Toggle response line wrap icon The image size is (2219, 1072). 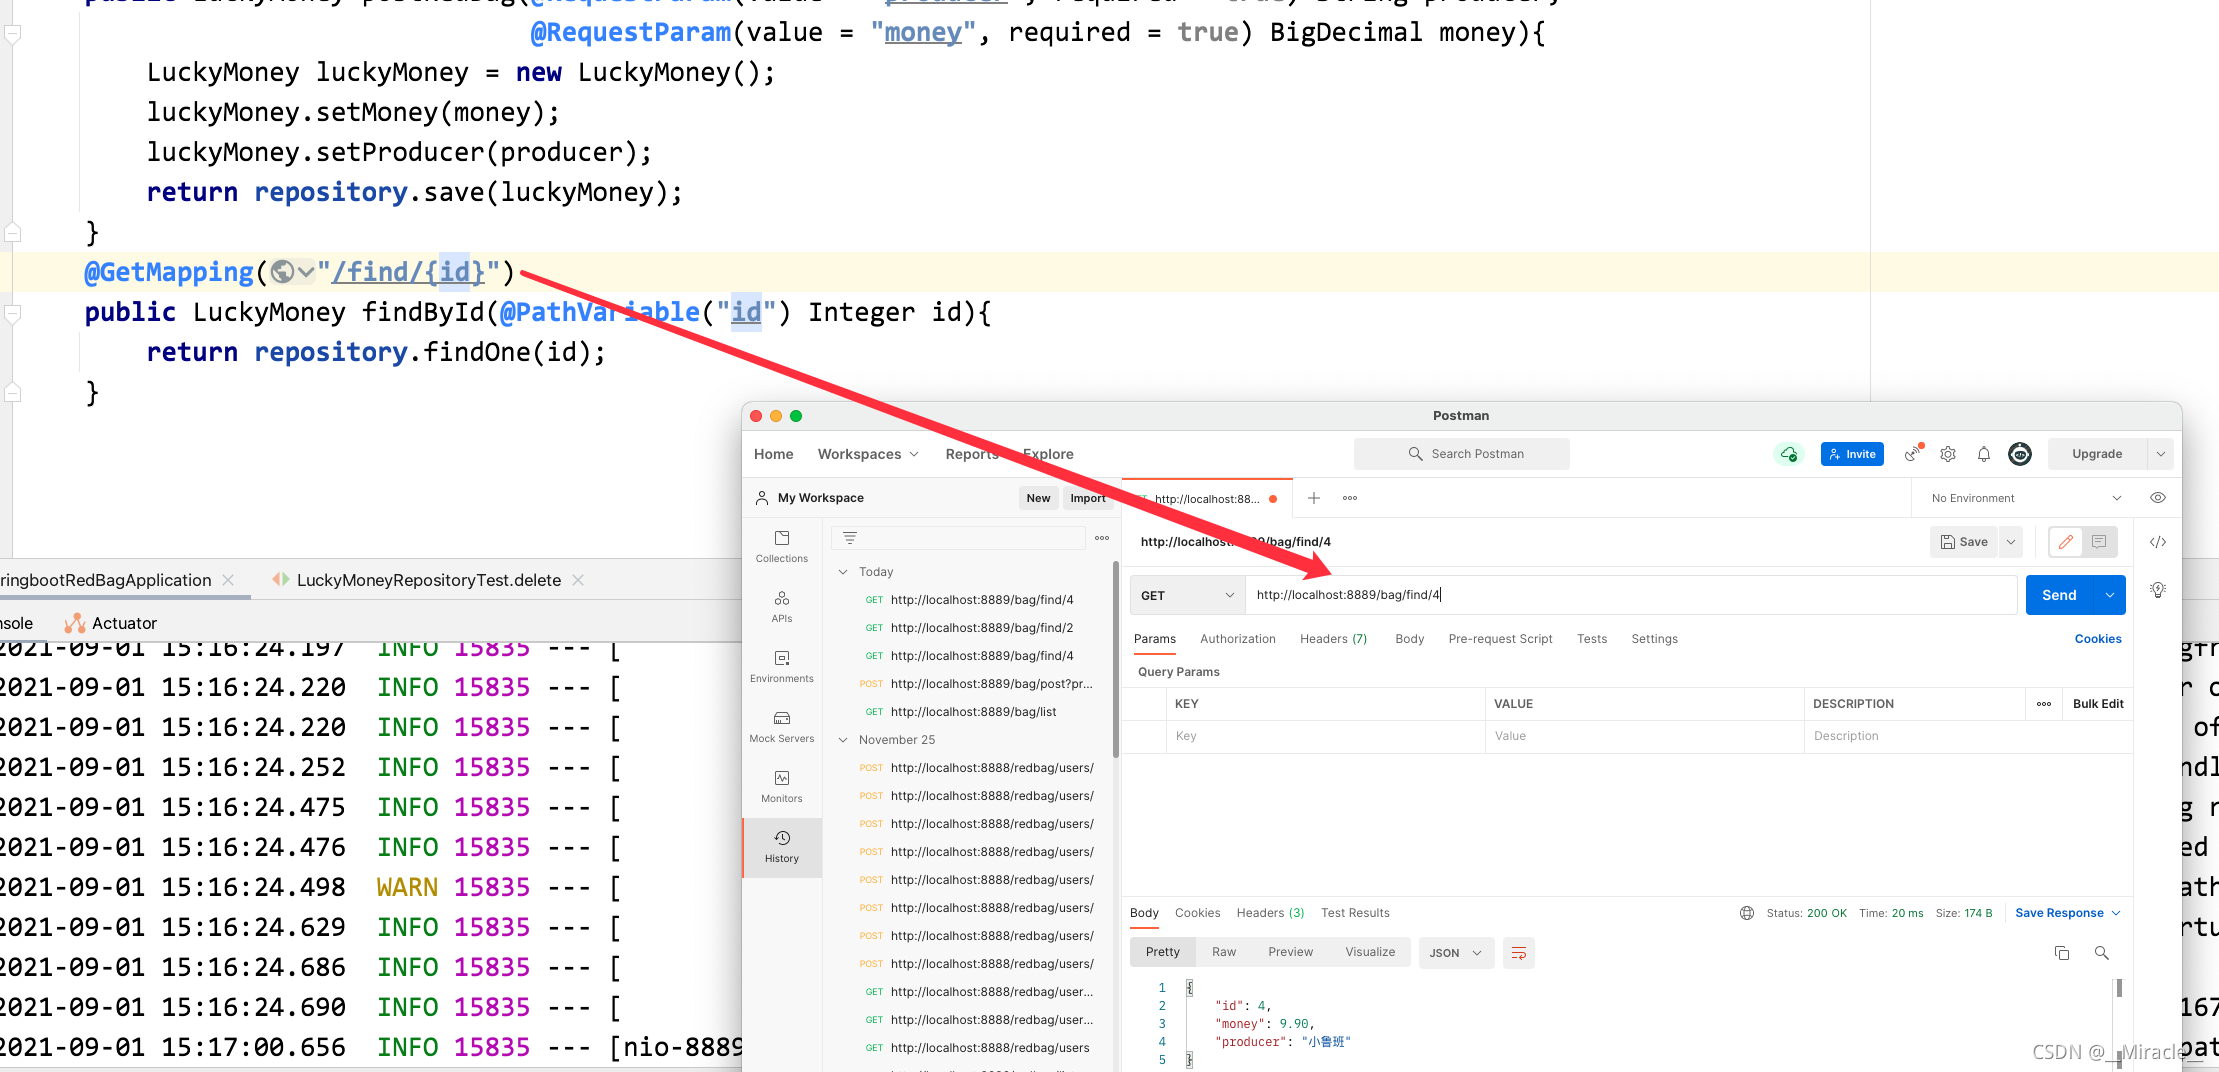(x=1519, y=953)
